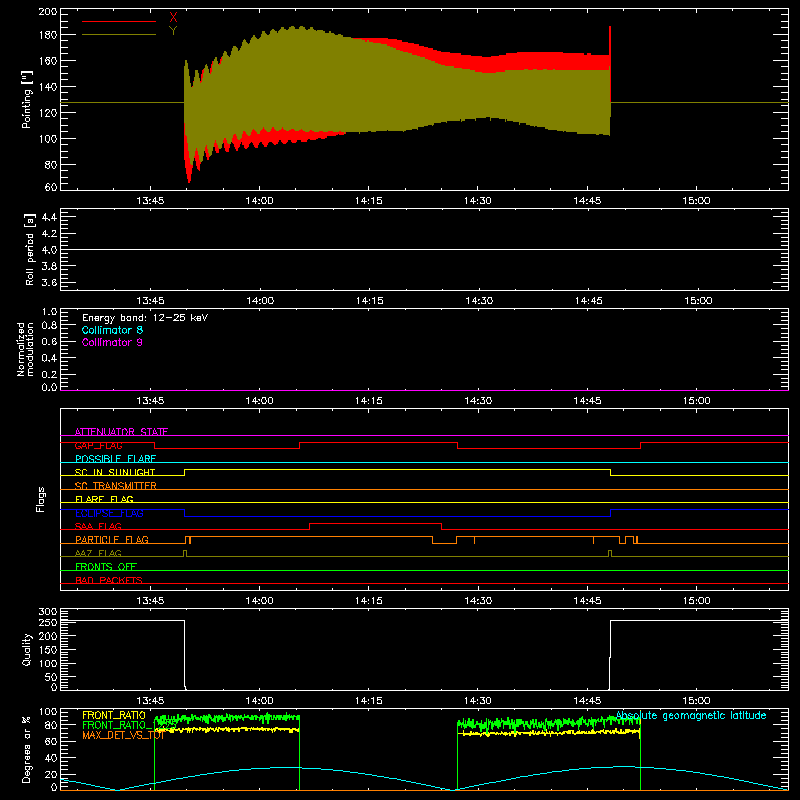Click 14:15 under the Roll period plot

pos(369,301)
